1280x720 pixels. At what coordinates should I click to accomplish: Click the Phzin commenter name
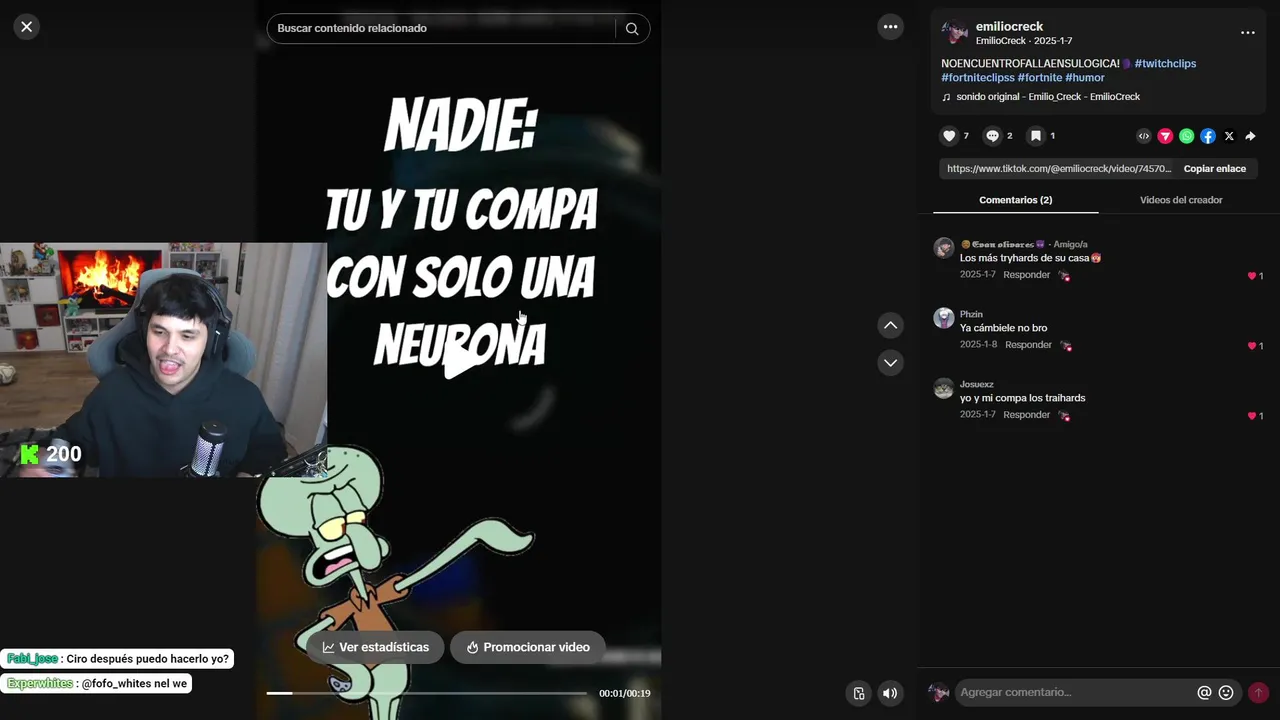click(x=971, y=314)
